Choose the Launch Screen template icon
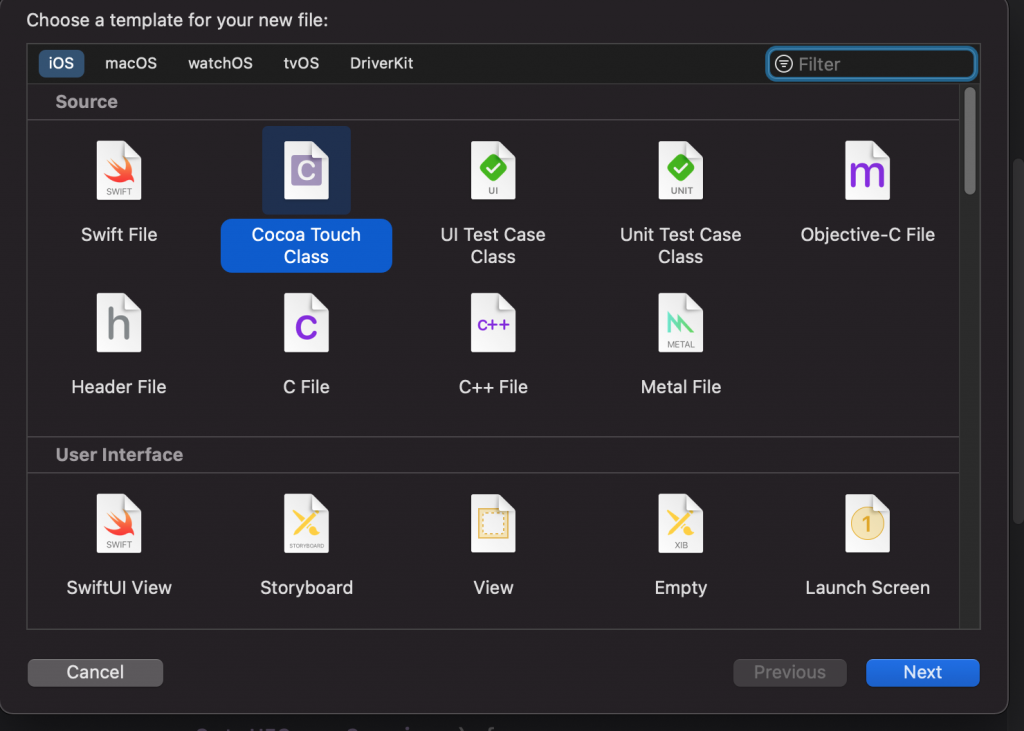Image resolution: width=1024 pixels, height=731 pixels. (867, 523)
